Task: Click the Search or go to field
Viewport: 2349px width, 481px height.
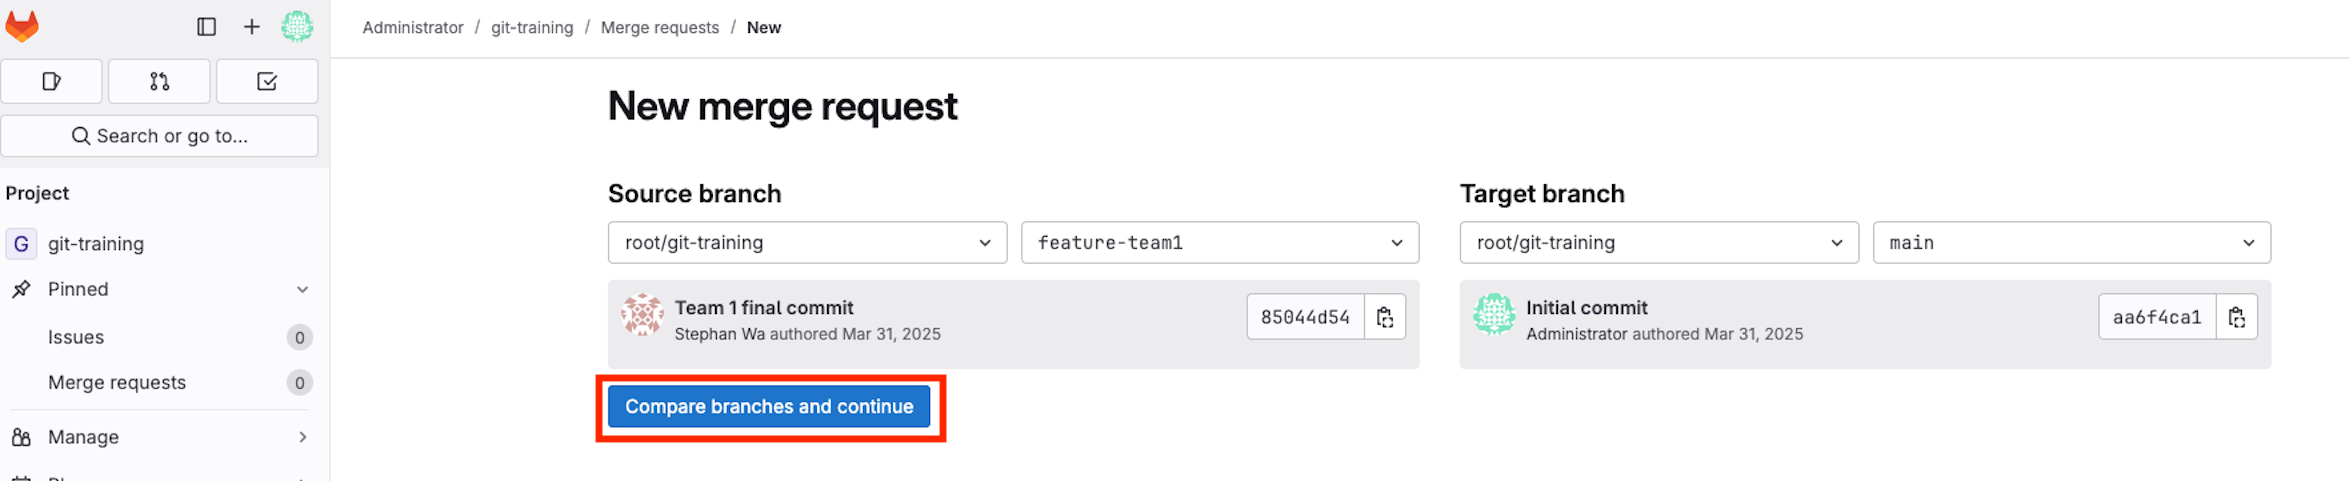Action: 160,136
